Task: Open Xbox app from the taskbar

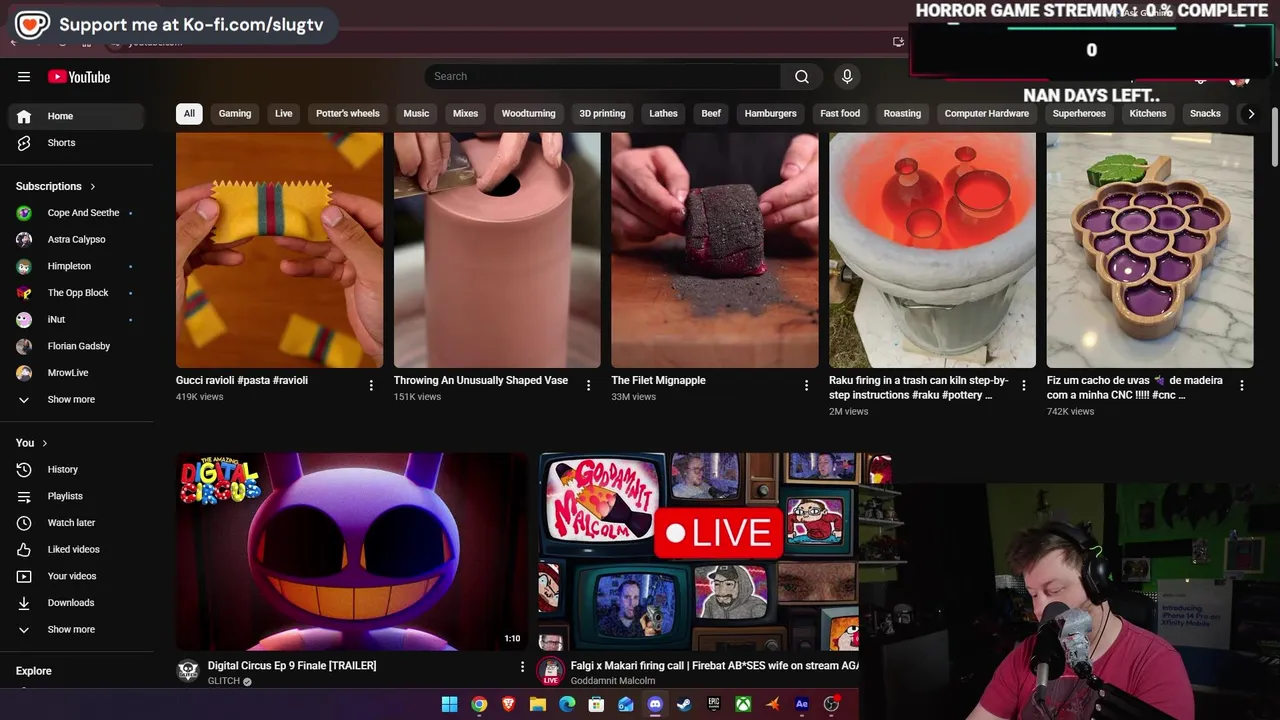Action: pos(743,704)
